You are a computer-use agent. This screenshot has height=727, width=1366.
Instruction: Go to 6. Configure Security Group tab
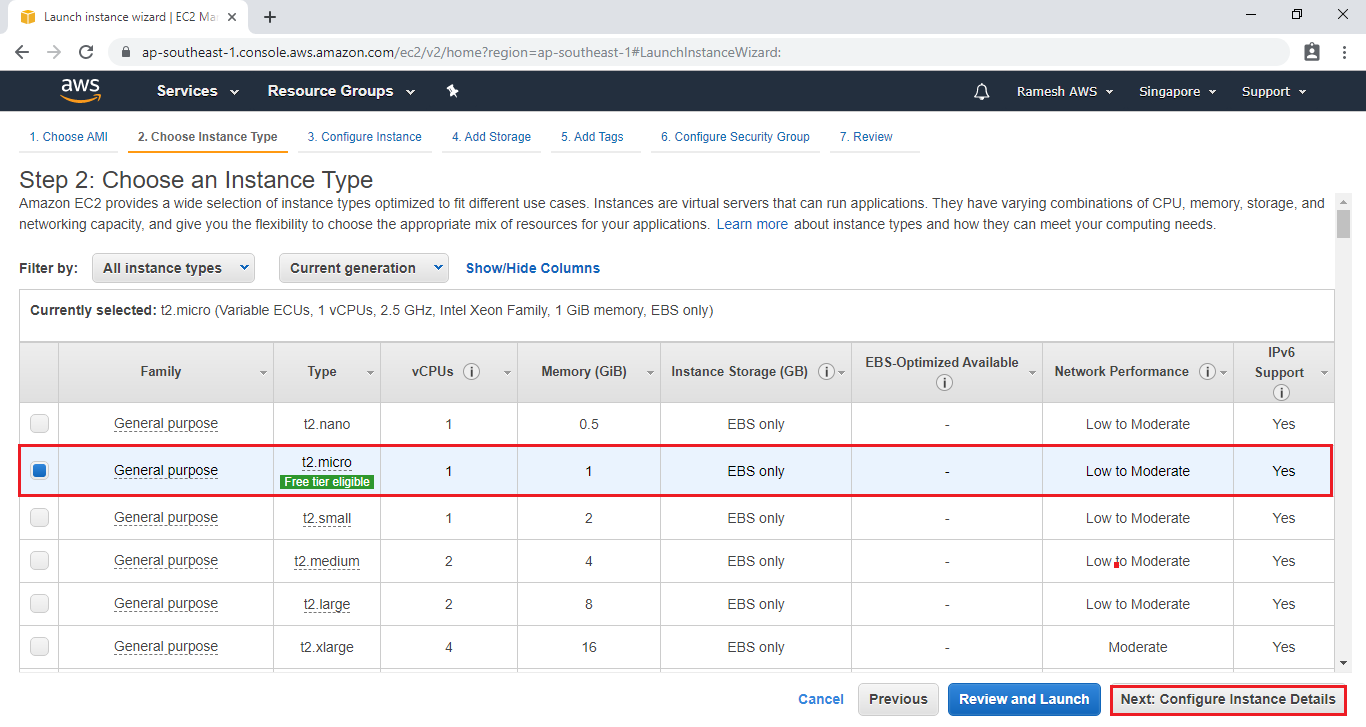click(x=735, y=137)
